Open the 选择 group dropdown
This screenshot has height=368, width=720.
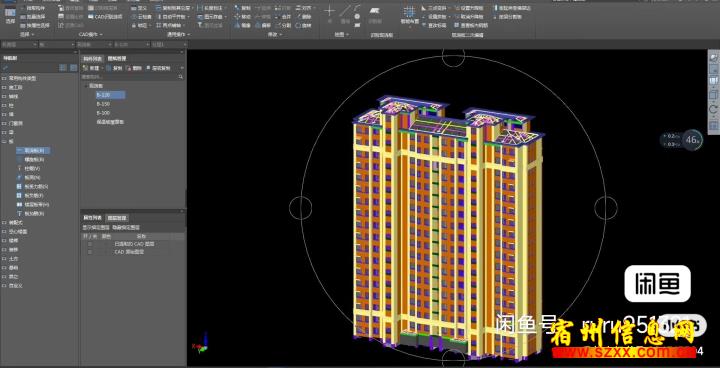click(x=26, y=34)
